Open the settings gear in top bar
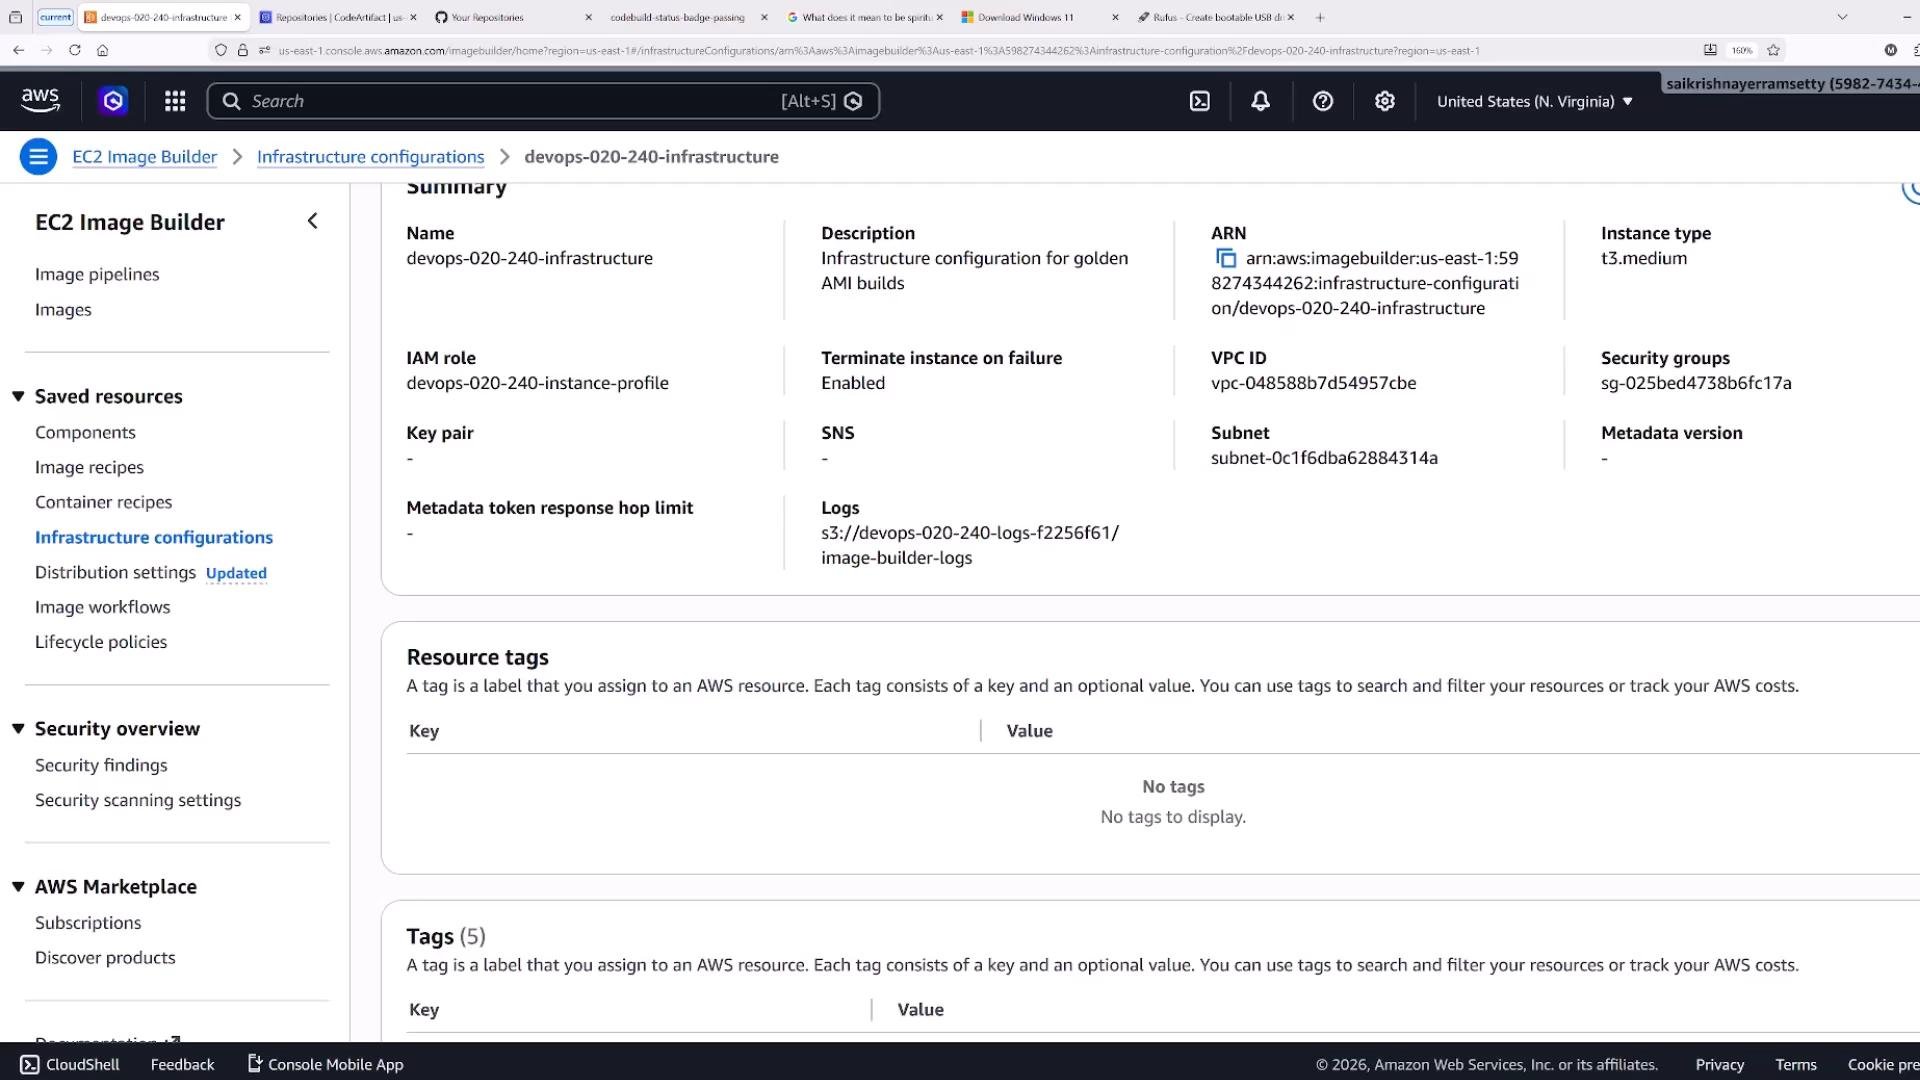 point(1385,101)
